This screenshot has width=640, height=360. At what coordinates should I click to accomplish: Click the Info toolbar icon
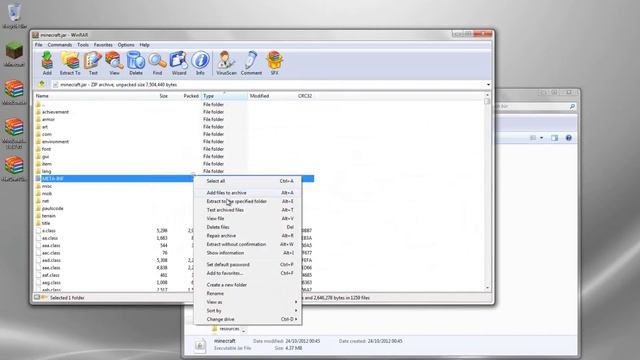(200, 63)
